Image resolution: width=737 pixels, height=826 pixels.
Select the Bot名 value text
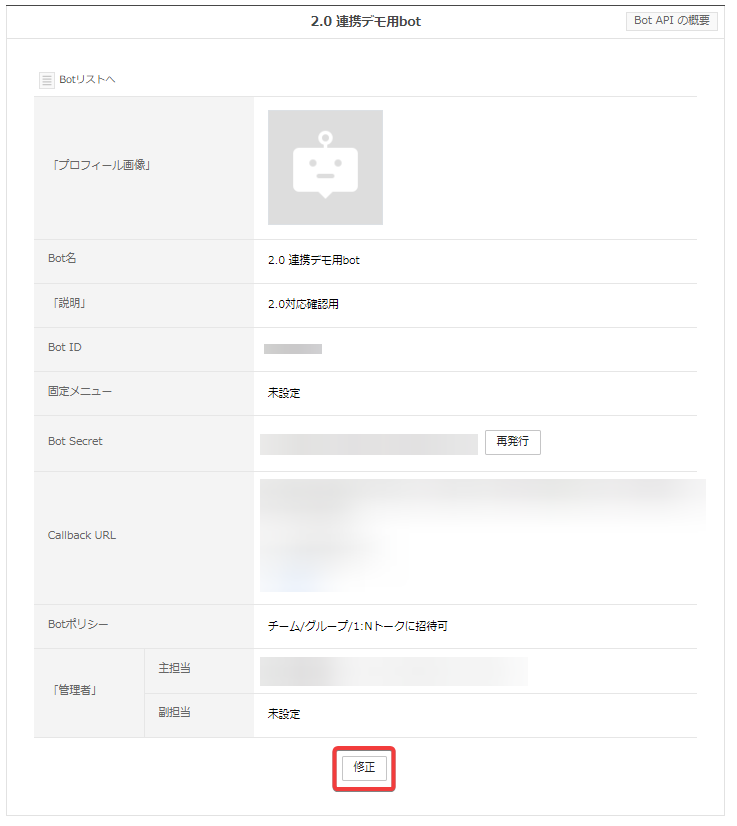tap(313, 260)
